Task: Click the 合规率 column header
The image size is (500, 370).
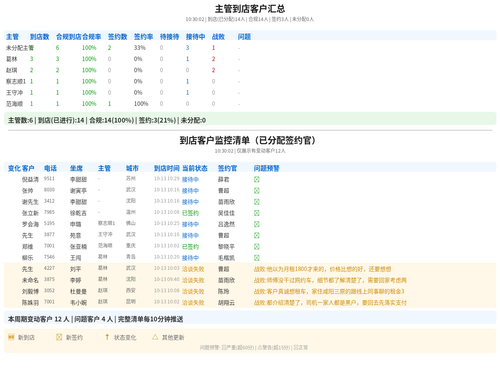Action: click(91, 37)
